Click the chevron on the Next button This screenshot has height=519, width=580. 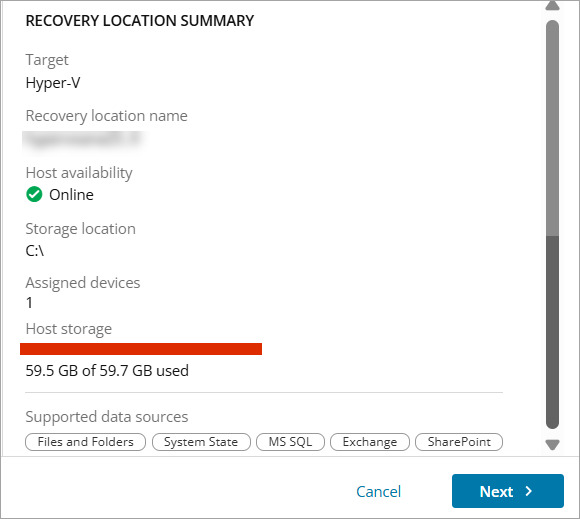point(529,491)
